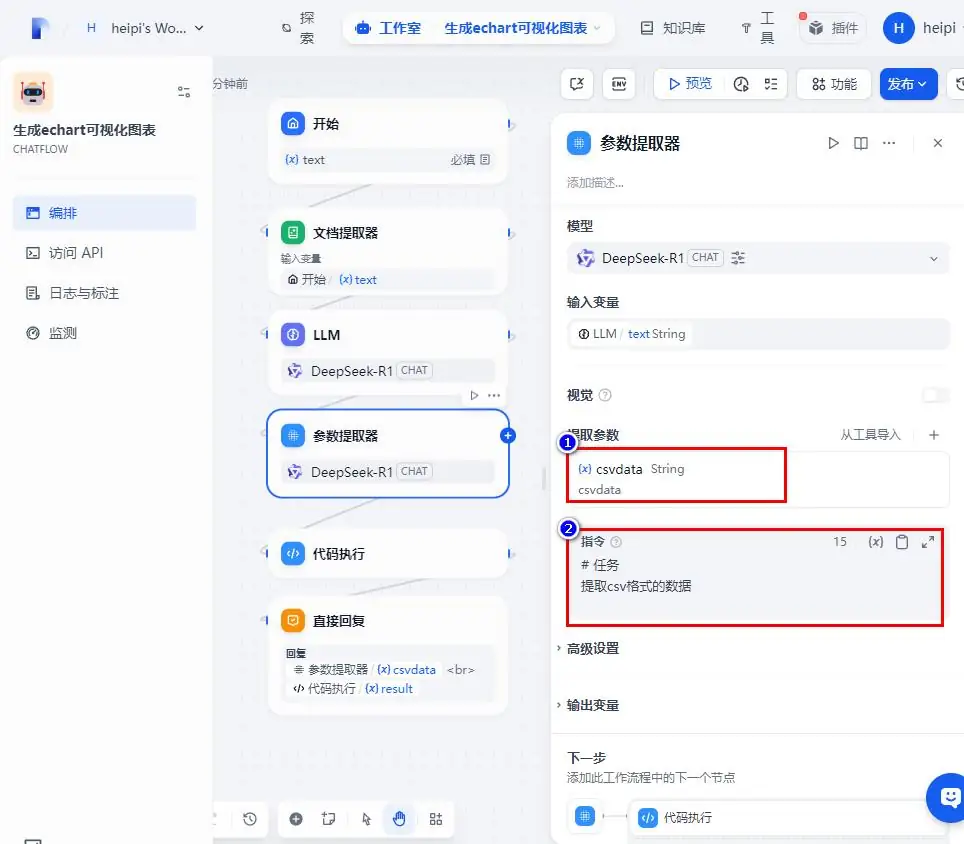Screen dimensions: 964x844
Task: Open change history via the clock icon
Action: click(249, 819)
